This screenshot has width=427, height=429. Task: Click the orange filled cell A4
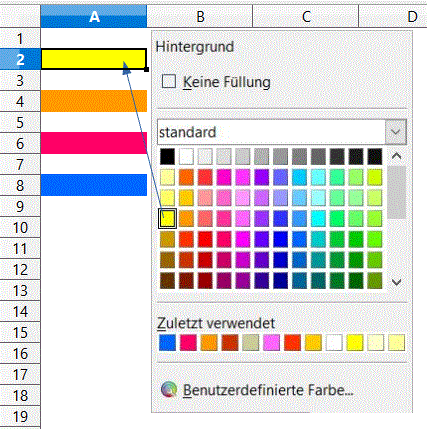[x=94, y=101]
